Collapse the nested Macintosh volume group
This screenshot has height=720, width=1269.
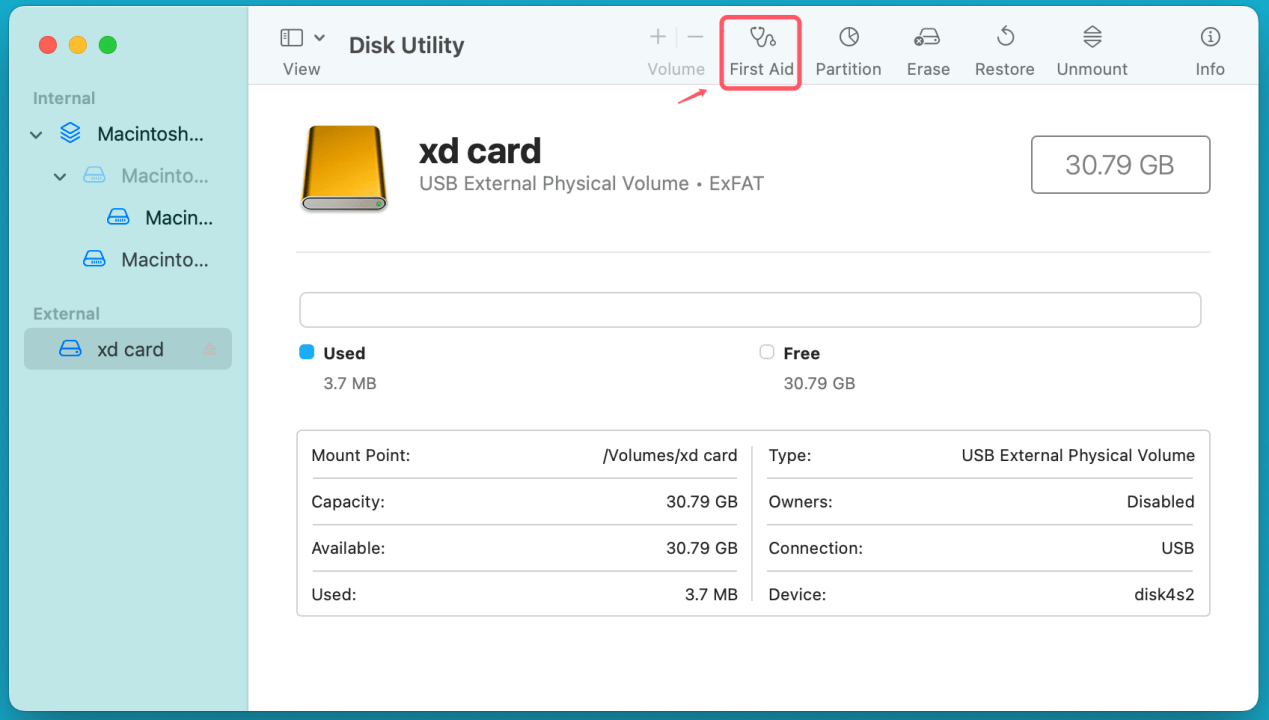[x=60, y=176]
